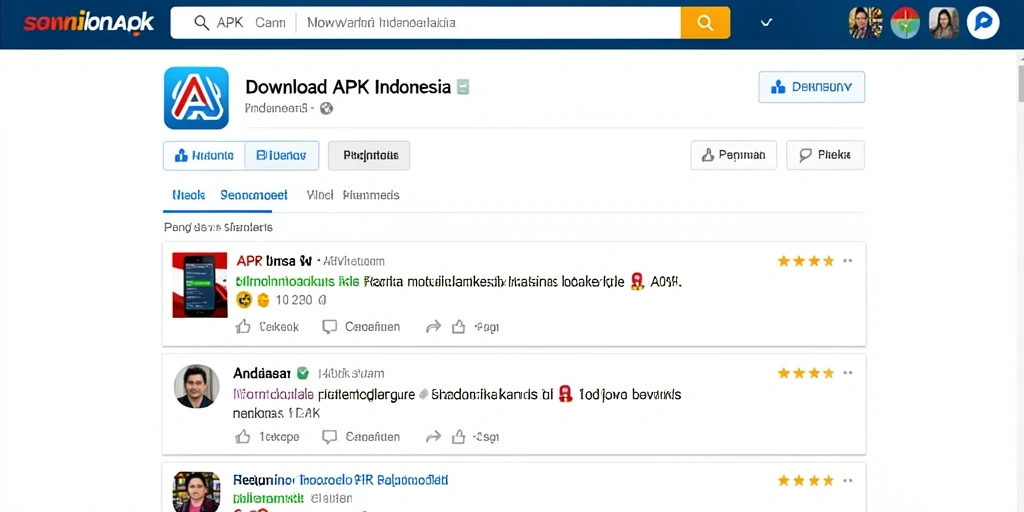
Task: Click the green text link in the first post
Action: [x=297, y=282]
